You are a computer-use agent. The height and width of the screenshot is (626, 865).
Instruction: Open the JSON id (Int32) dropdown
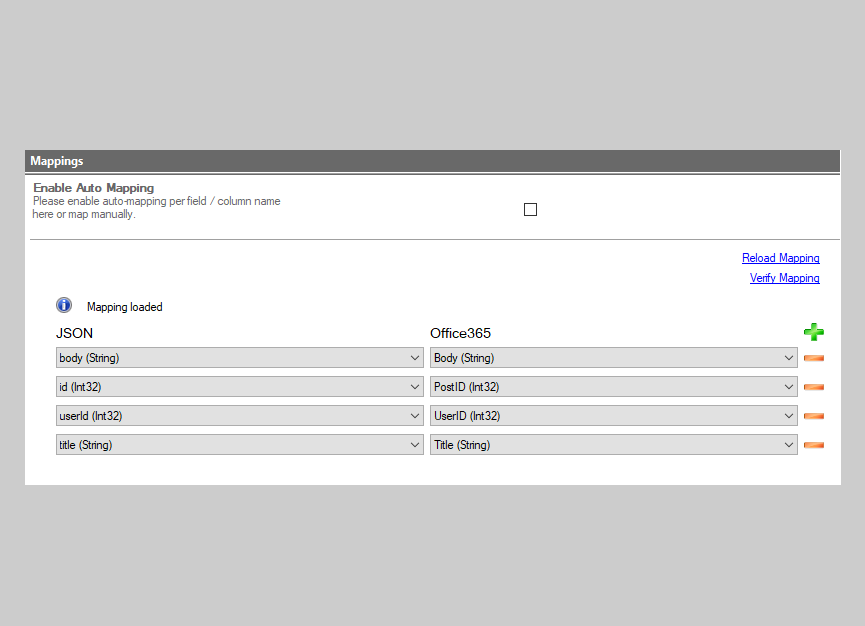240,387
